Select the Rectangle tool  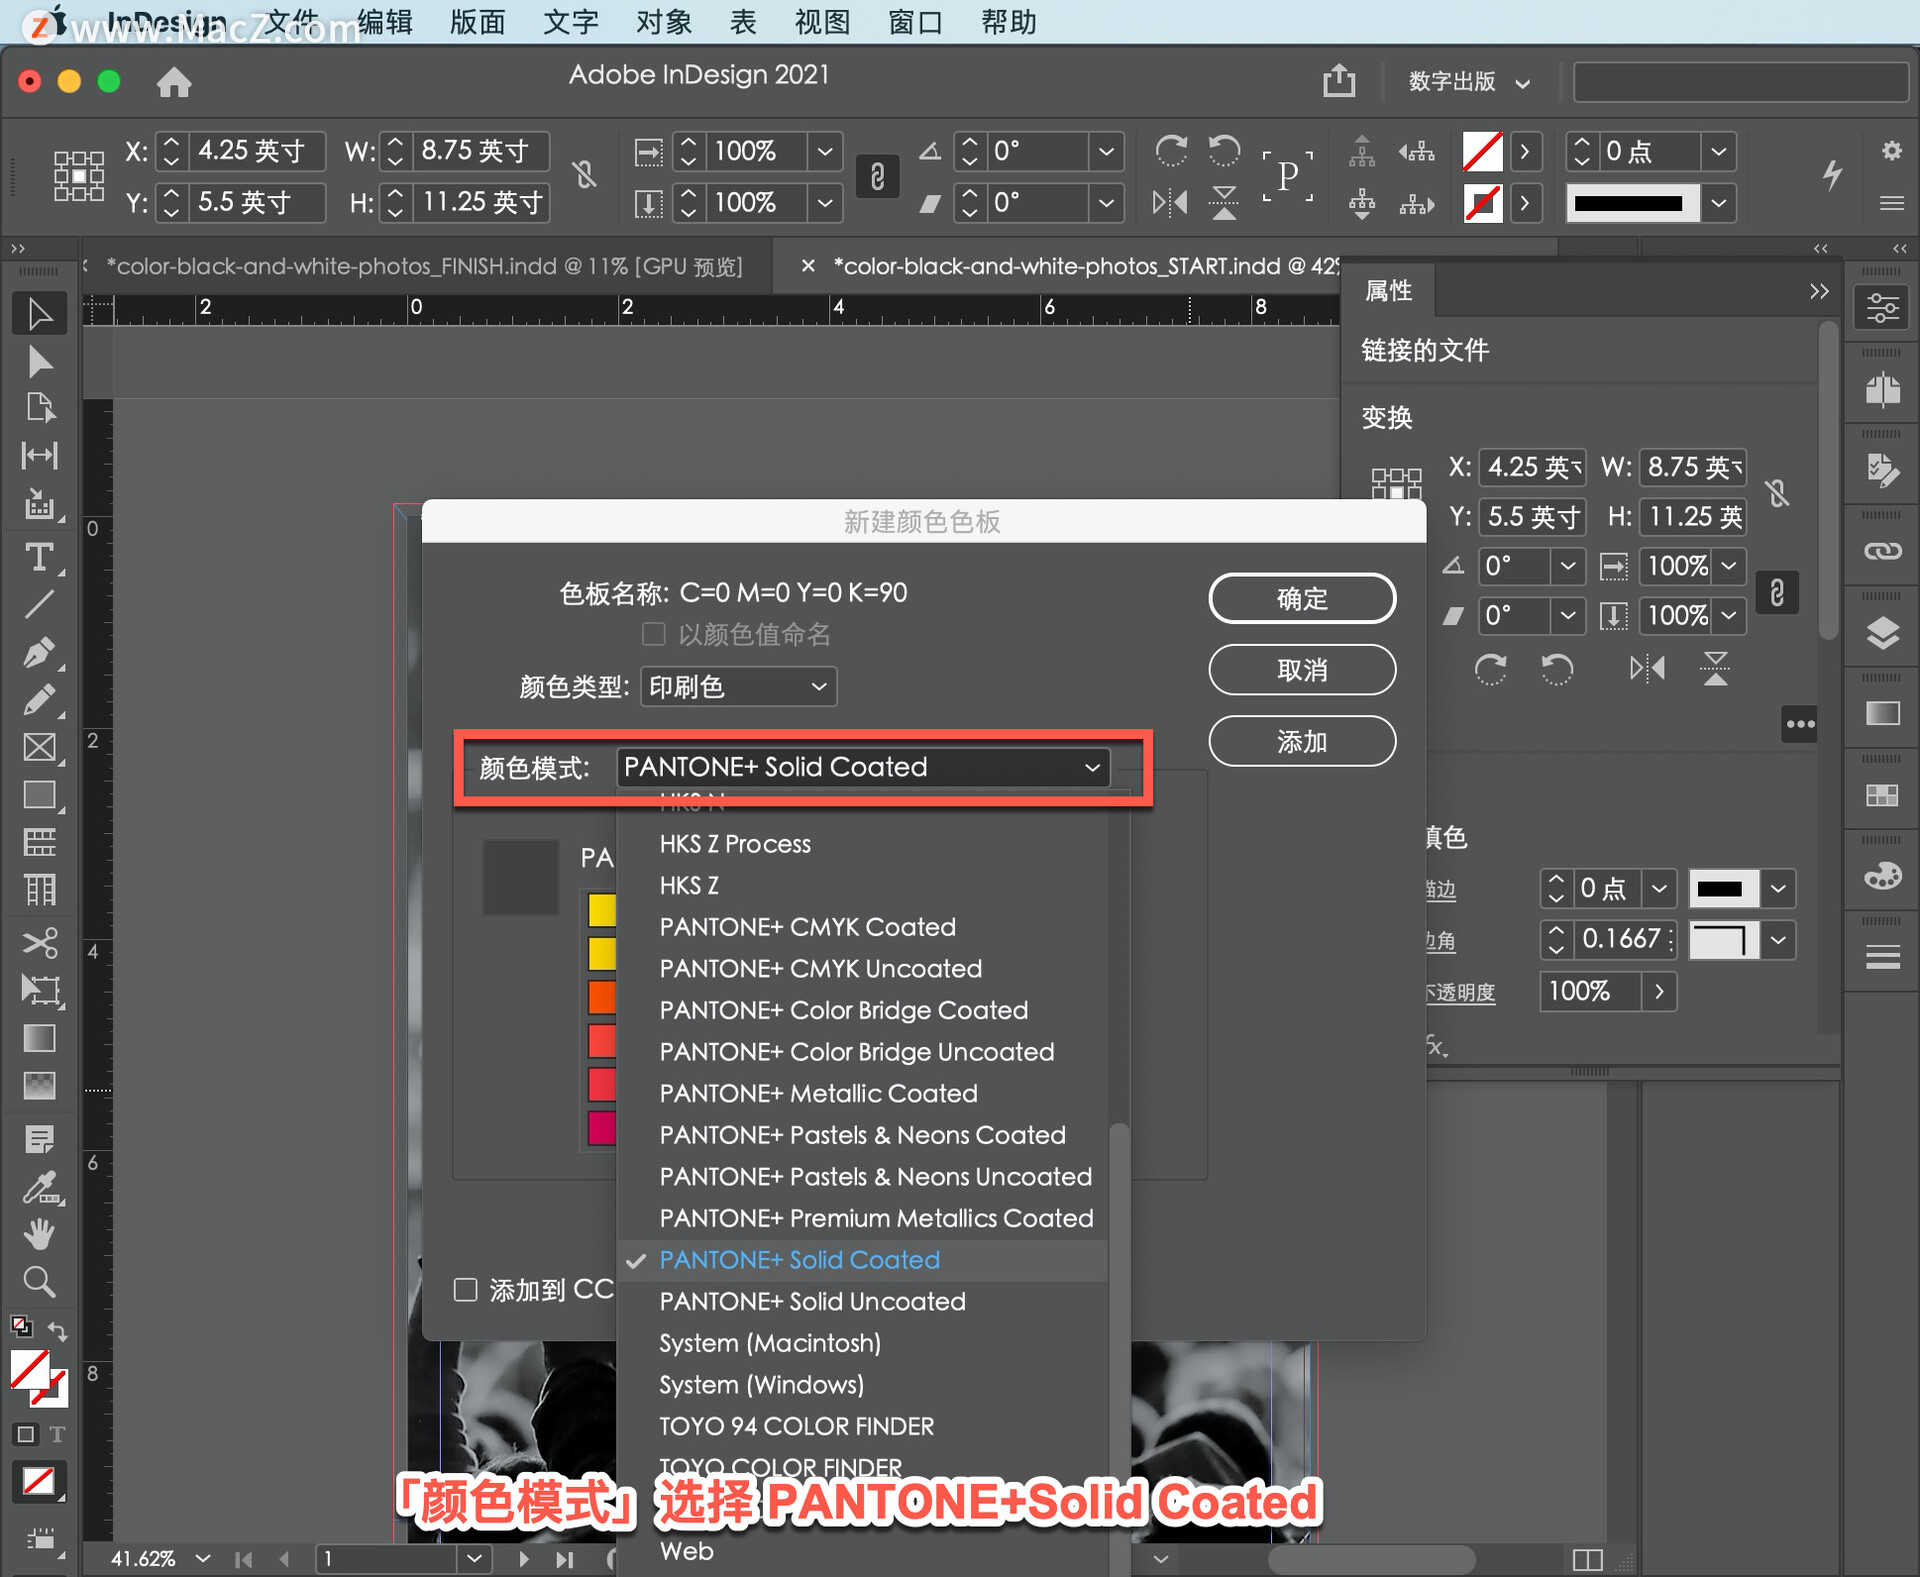[40, 796]
